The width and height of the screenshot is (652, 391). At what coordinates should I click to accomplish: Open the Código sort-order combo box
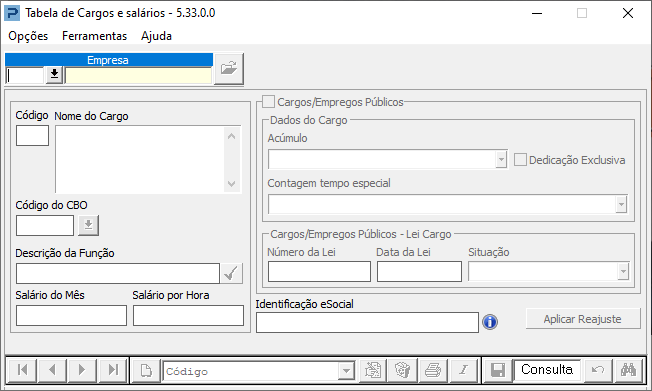tap(346, 371)
